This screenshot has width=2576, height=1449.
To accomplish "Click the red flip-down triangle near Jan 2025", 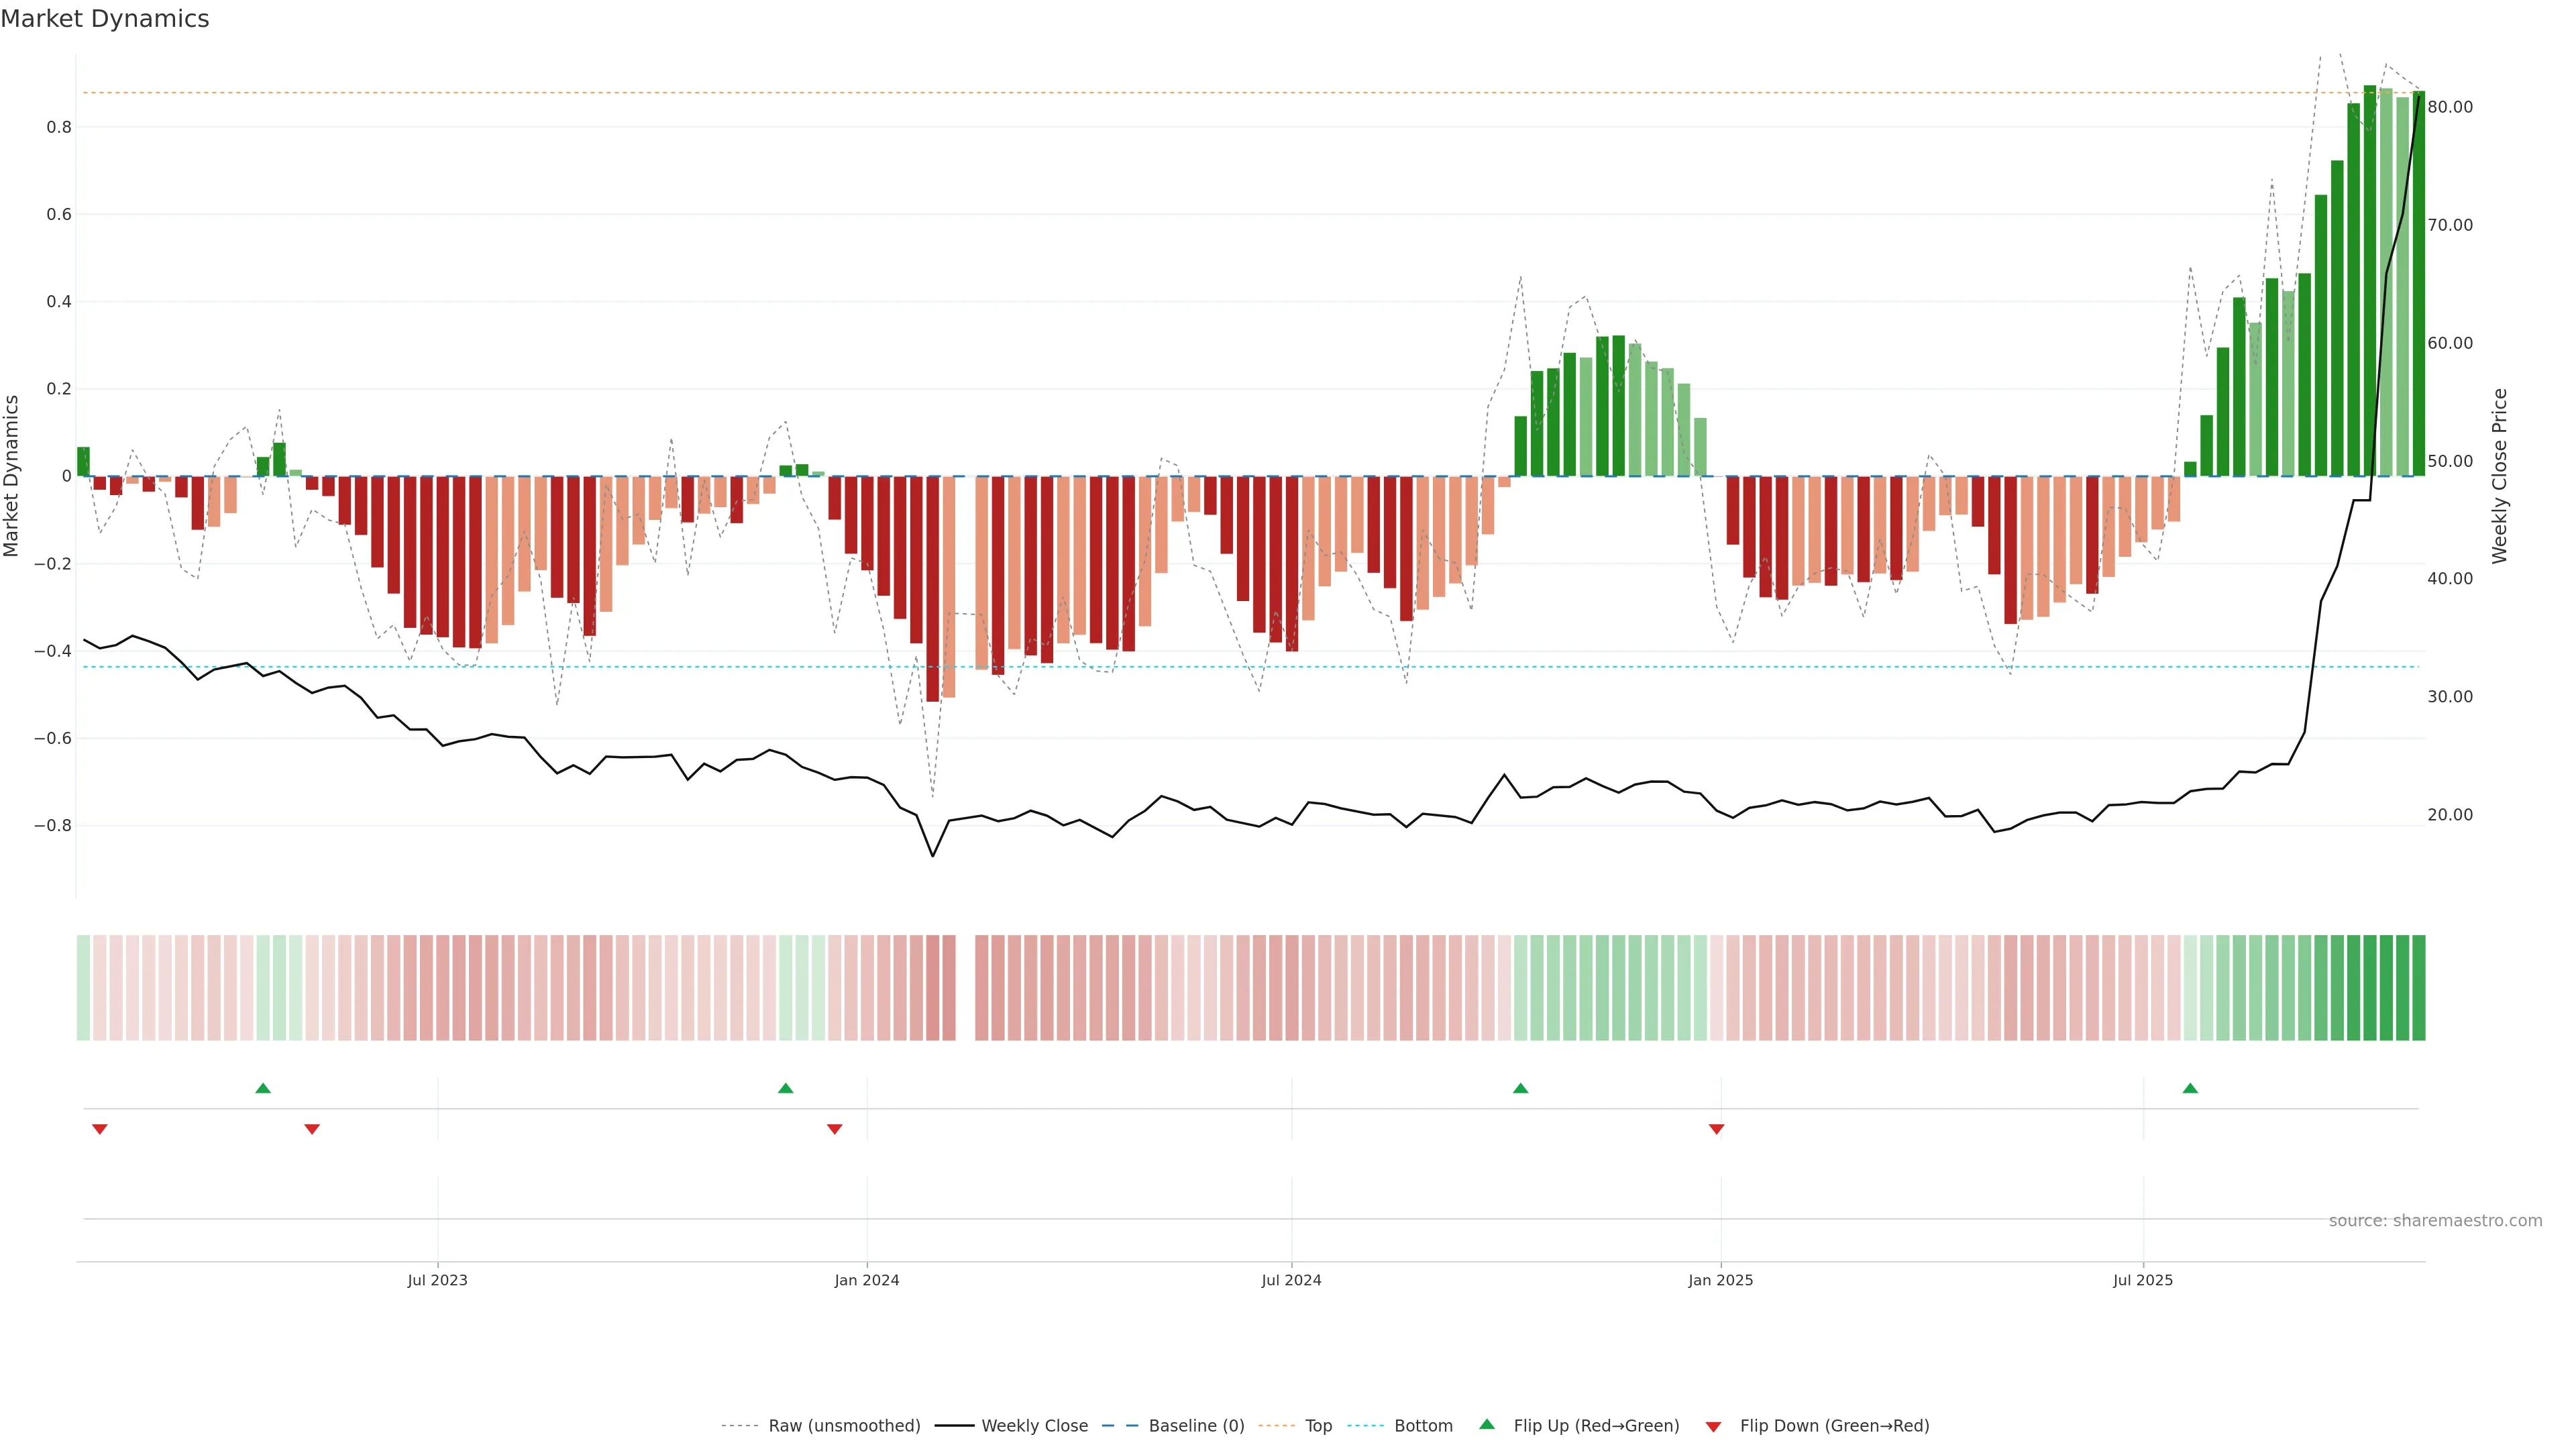I will coord(1716,1129).
